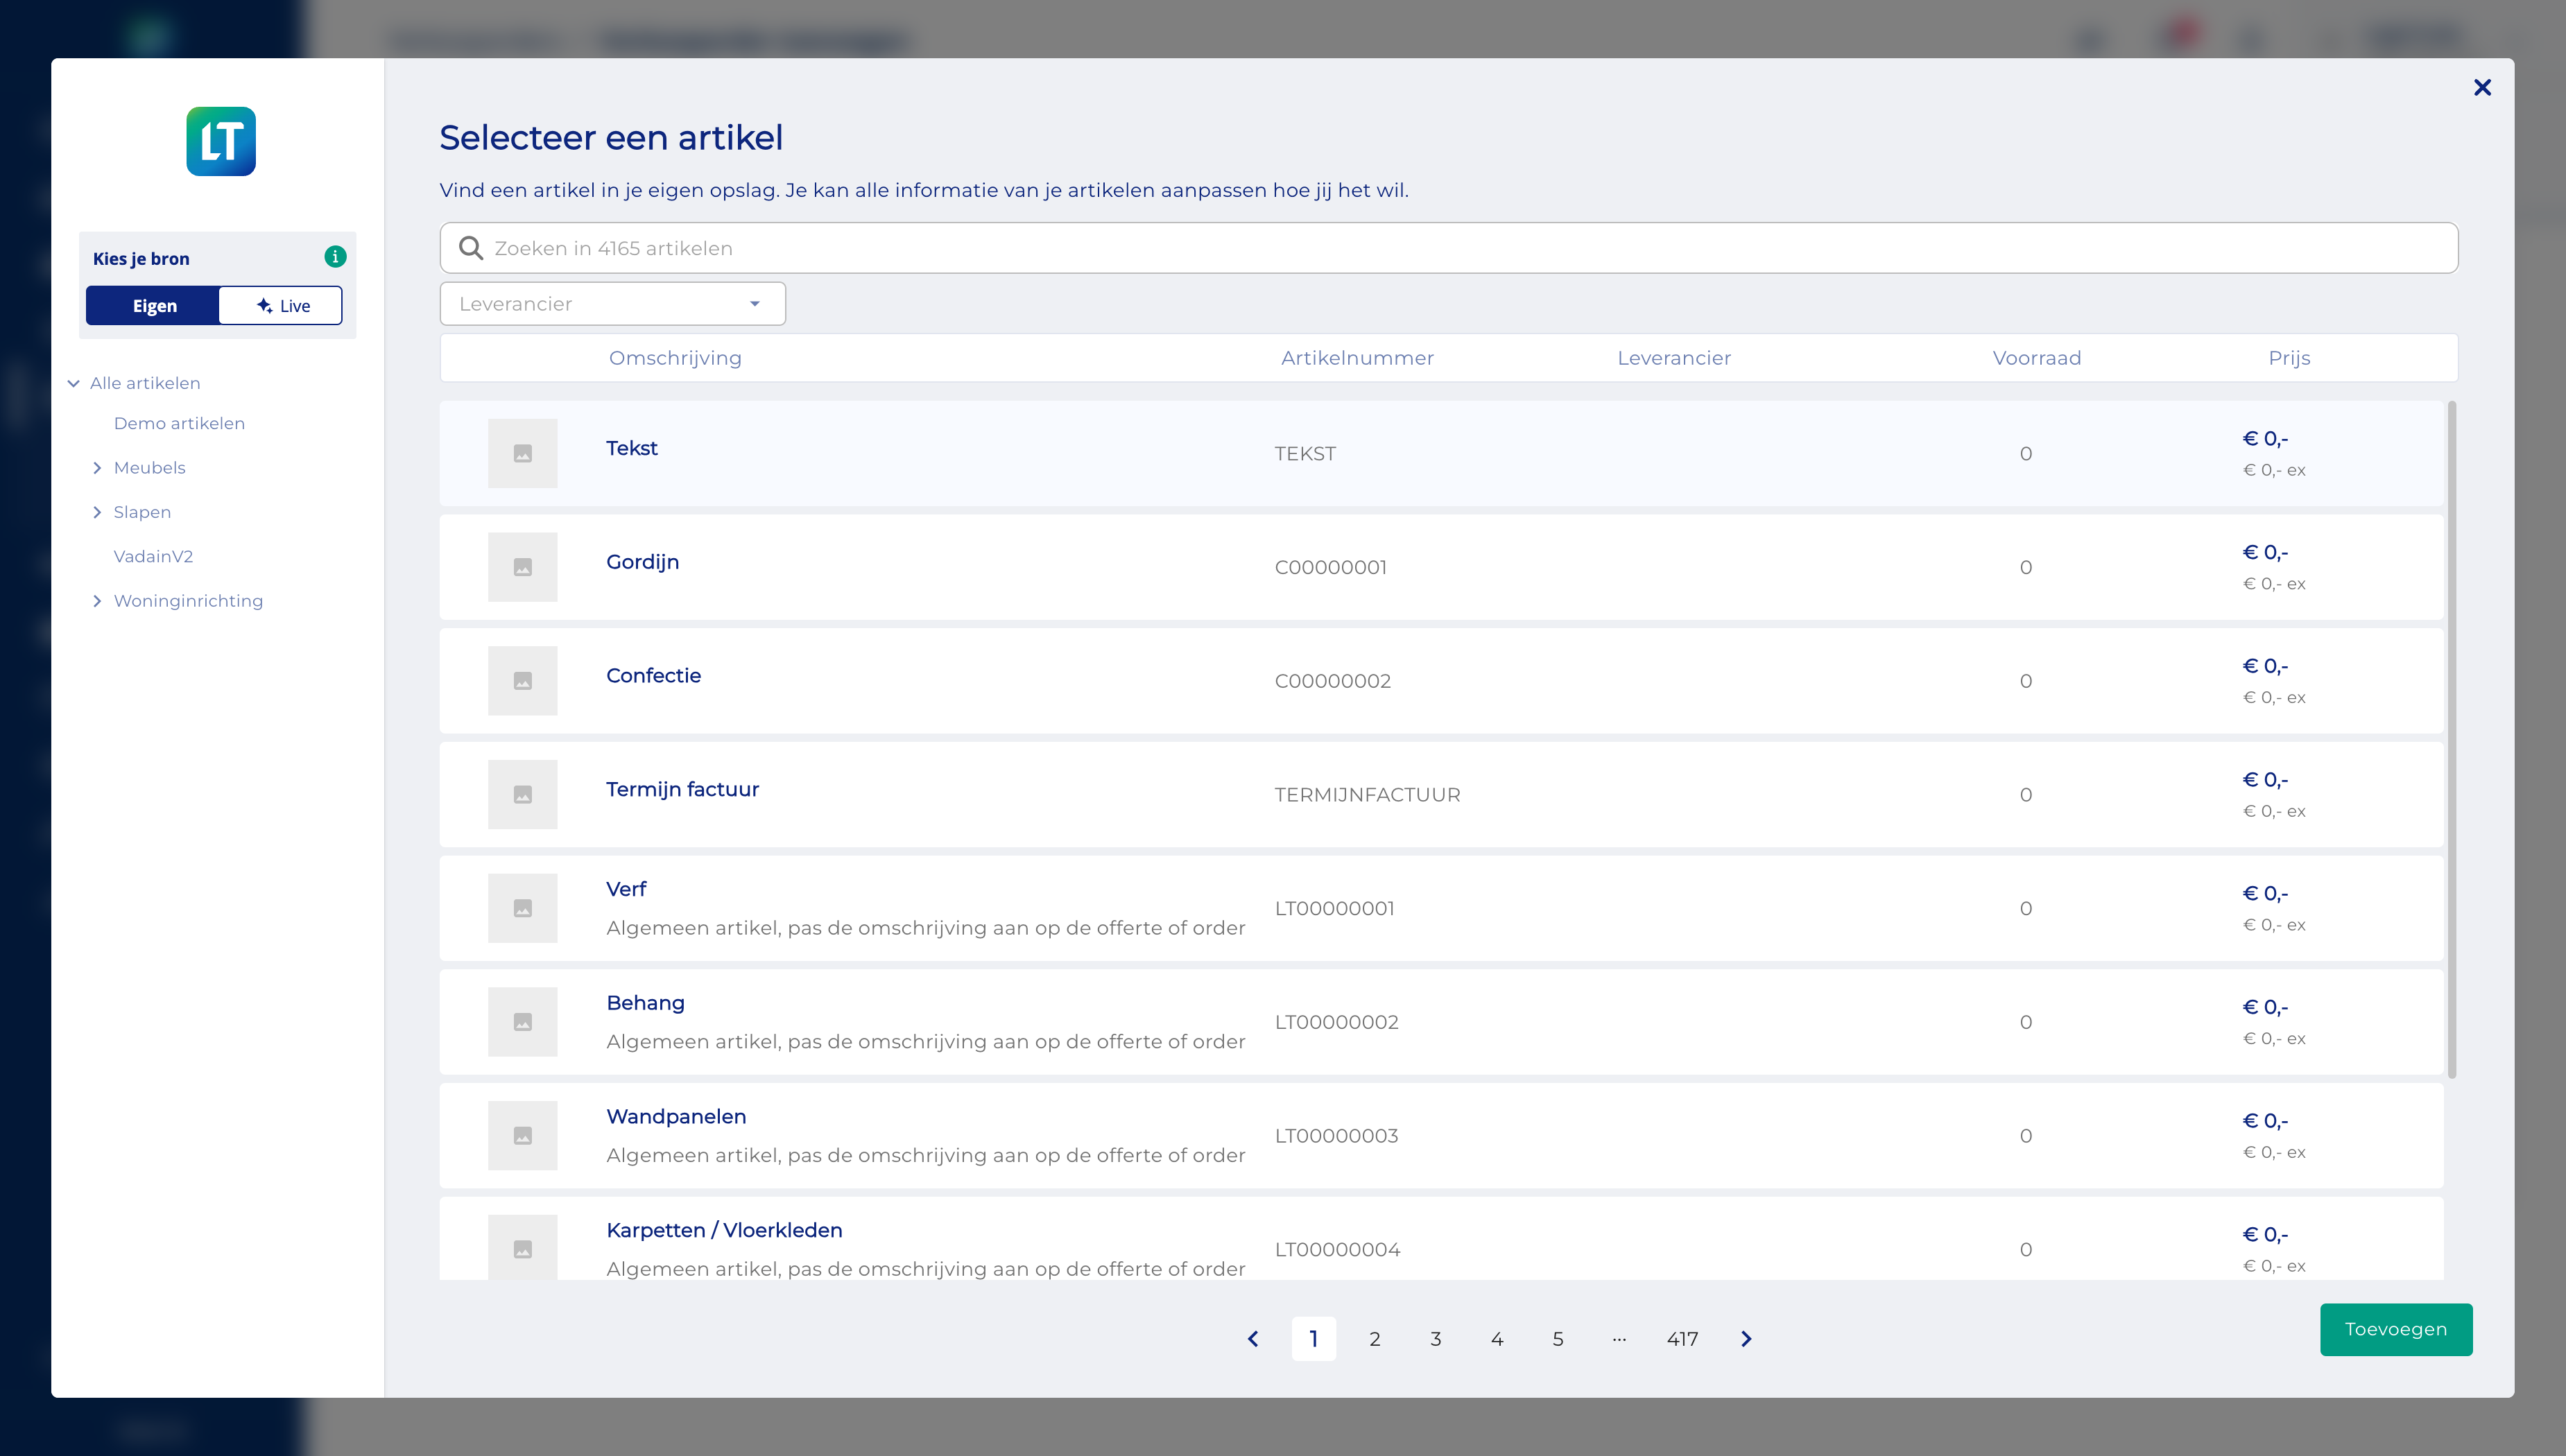Click the Verf image placeholder thumbnail
This screenshot has height=1456, width=2566.
click(523, 908)
